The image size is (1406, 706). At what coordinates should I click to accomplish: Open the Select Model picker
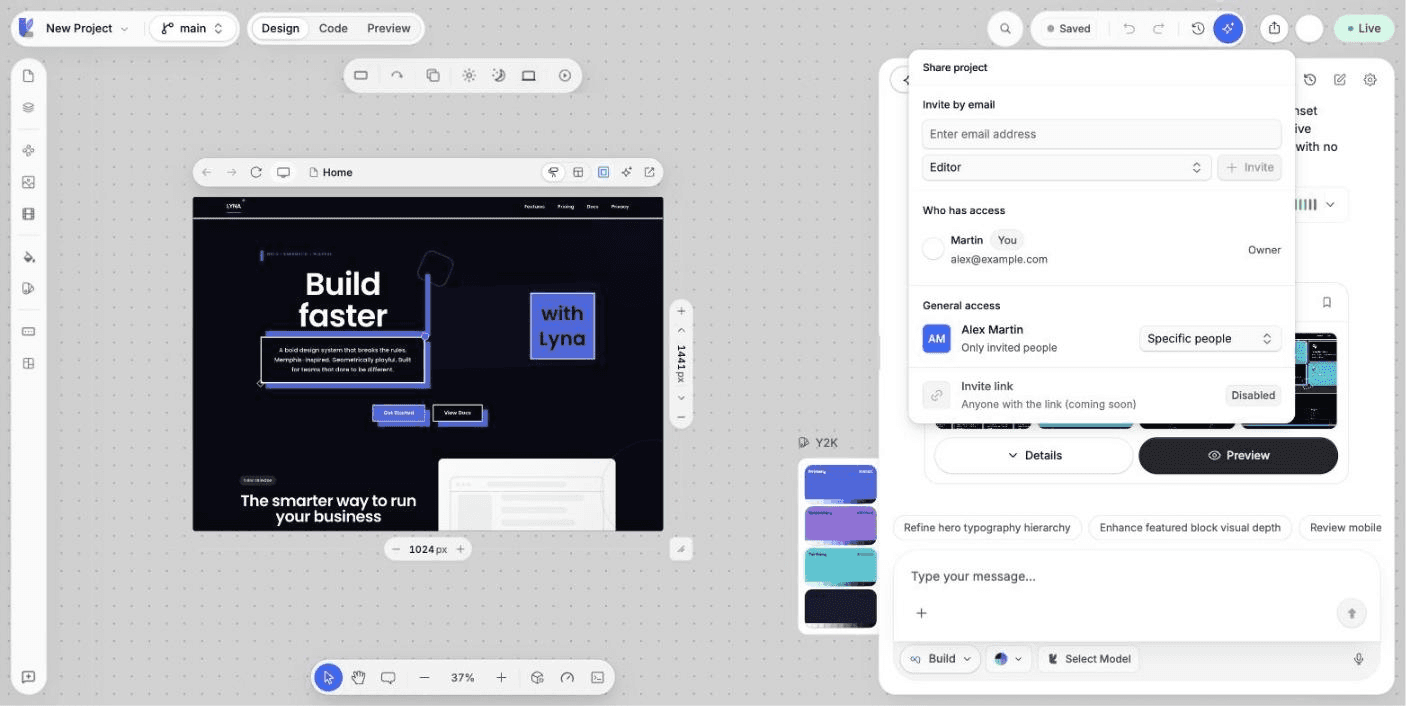(1088, 659)
